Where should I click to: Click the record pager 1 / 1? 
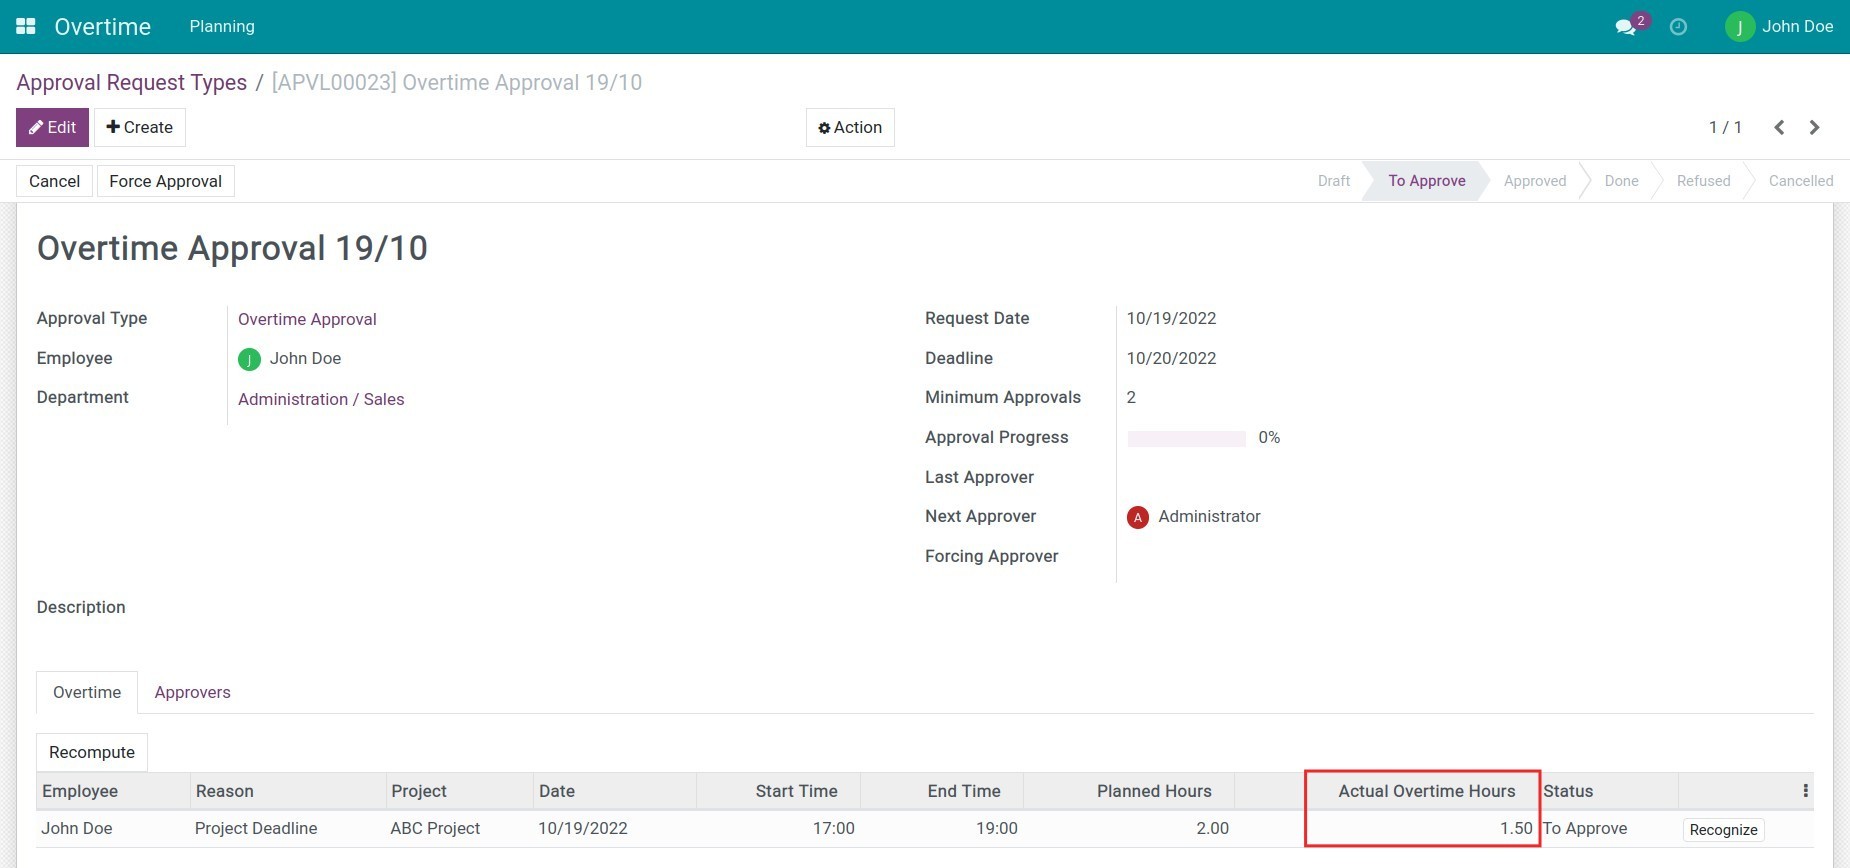point(1725,127)
